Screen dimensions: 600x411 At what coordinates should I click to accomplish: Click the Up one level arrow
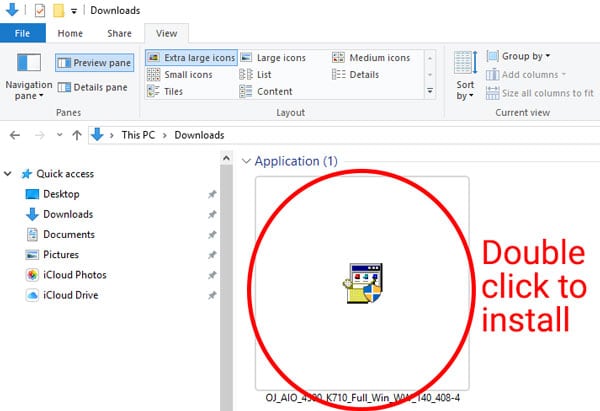(x=73, y=135)
